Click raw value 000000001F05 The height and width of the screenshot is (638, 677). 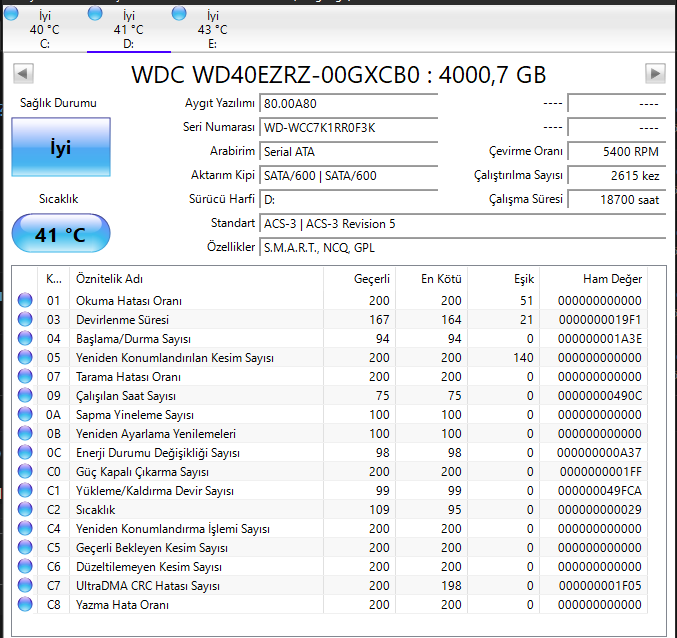[600, 586]
